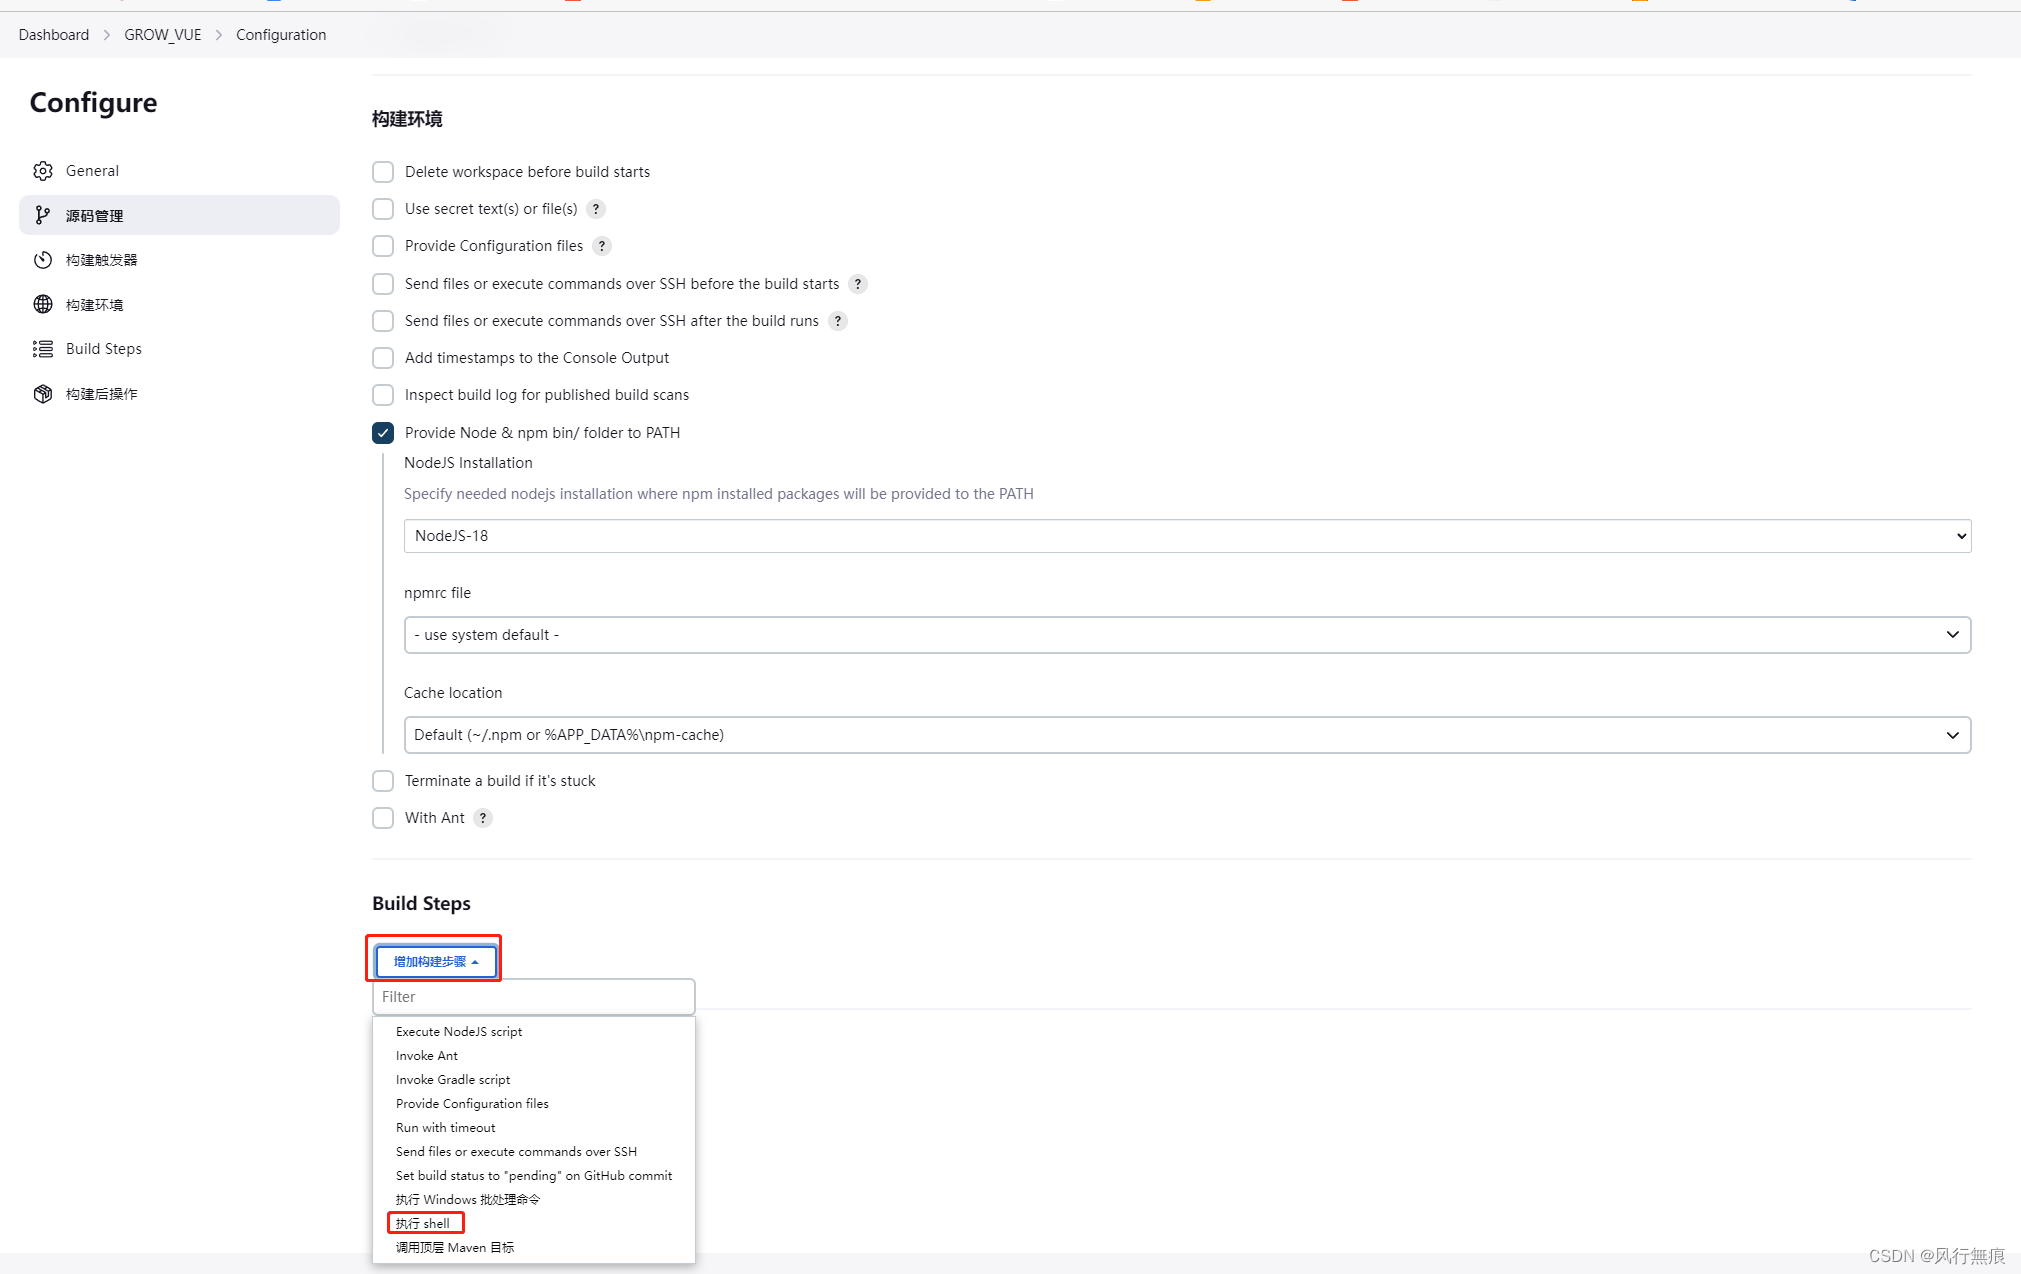Jump to 构建后操作 section
Screen dimensions: 2021x1274
point(179,393)
